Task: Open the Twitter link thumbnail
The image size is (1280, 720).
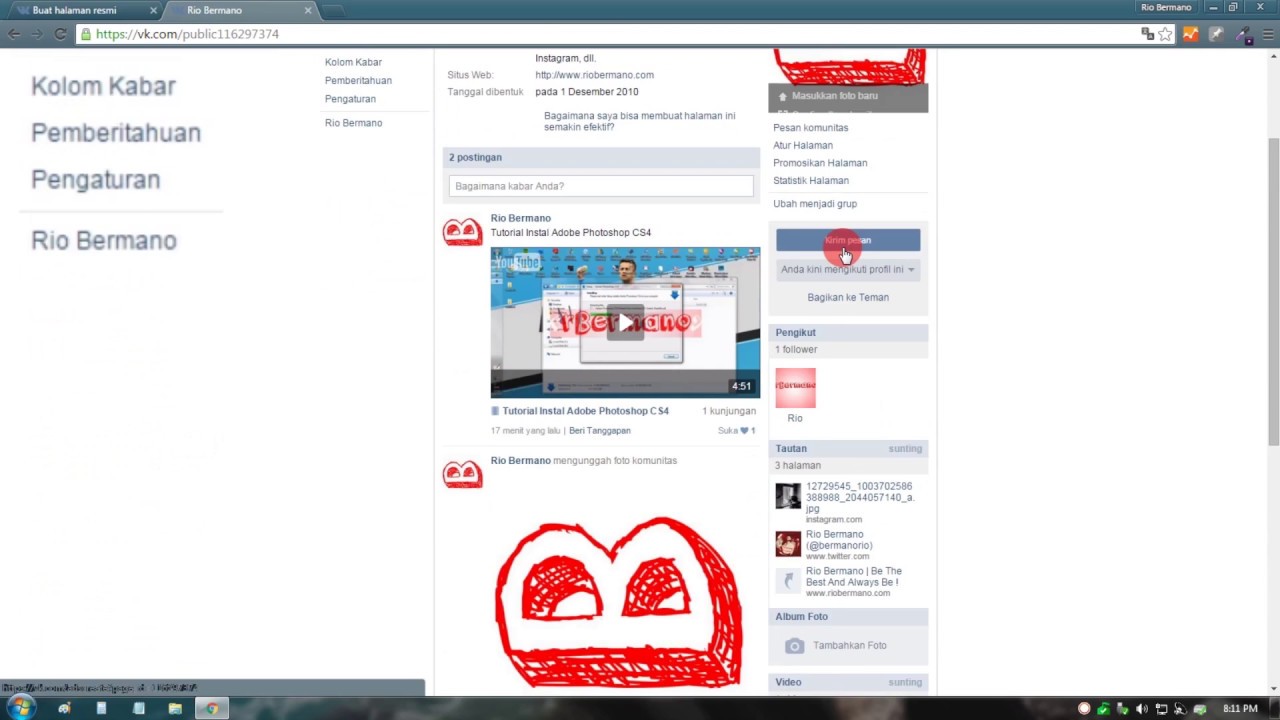Action: (x=788, y=543)
